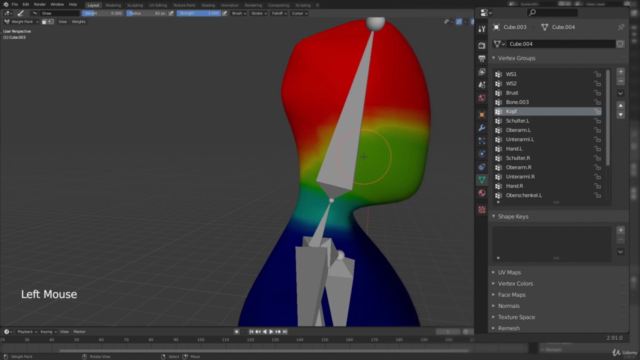Click the fake user shield icon
The image size is (640, 360).
coord(620,44)
